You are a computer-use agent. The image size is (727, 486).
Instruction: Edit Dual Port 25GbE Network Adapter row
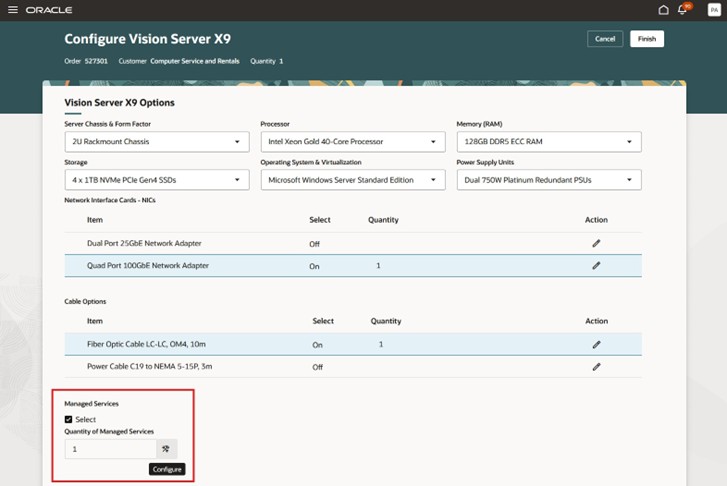596,243
